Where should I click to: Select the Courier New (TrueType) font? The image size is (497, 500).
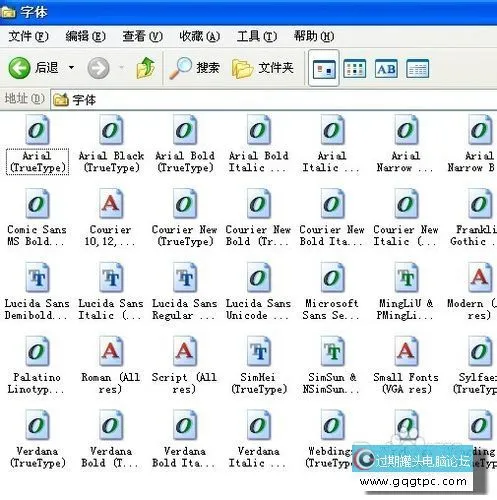tap(185, 203)
